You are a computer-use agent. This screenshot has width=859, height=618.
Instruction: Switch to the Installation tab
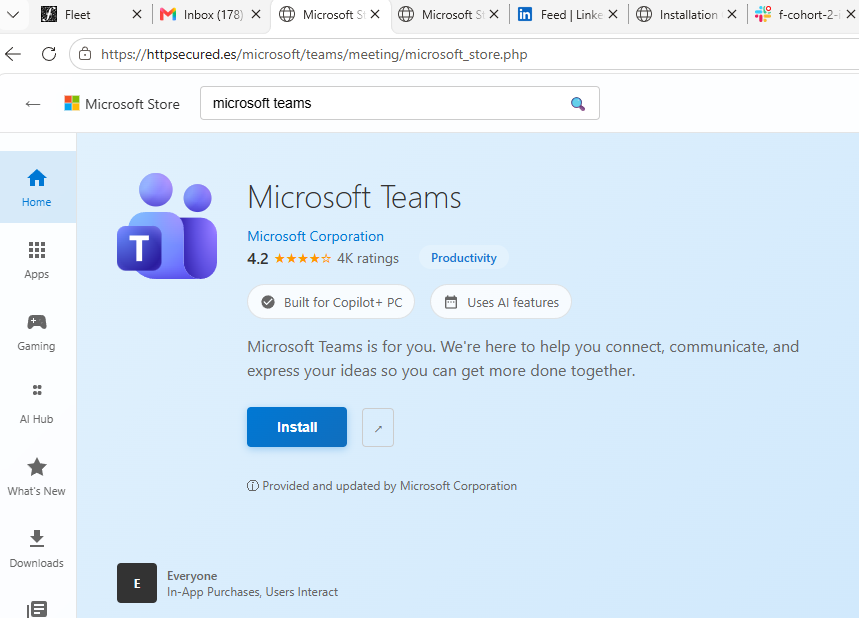coord(688,15)
